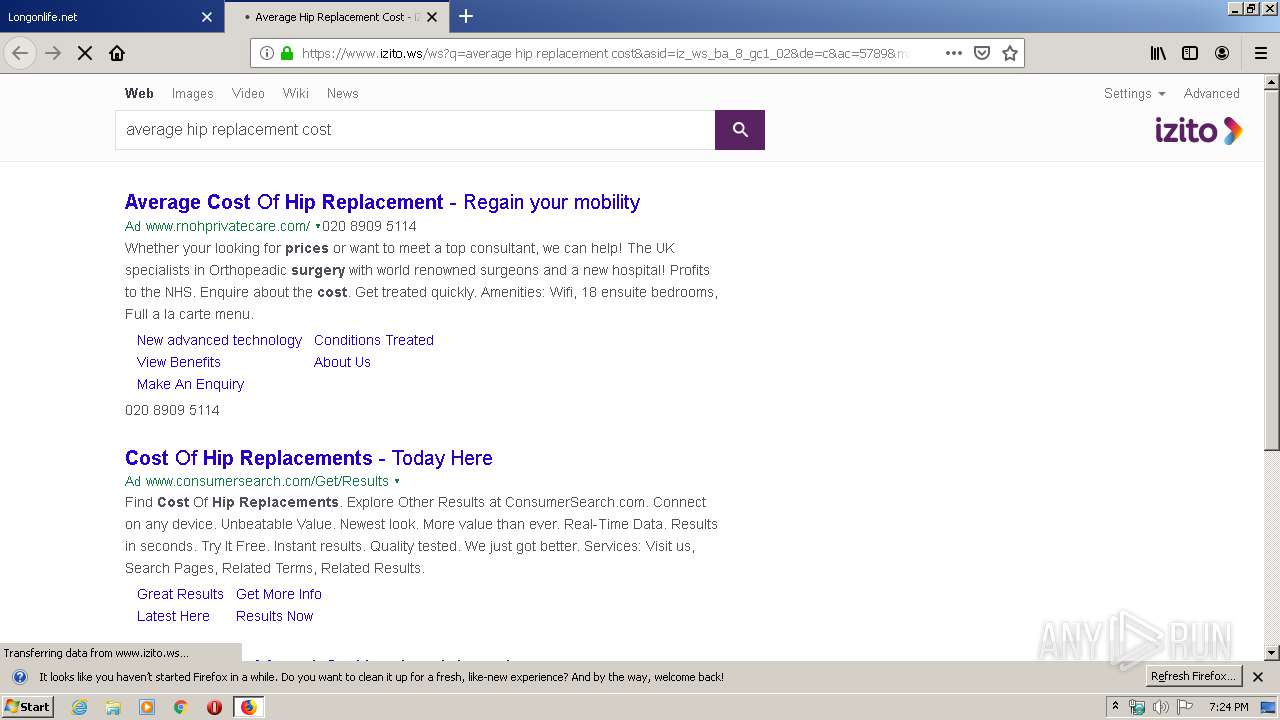This screenshot has width=1280, height=720.
Task: Dismiss the Firefox refresh notification bar
Action: pyautogui.click(x=1258, y=677)
